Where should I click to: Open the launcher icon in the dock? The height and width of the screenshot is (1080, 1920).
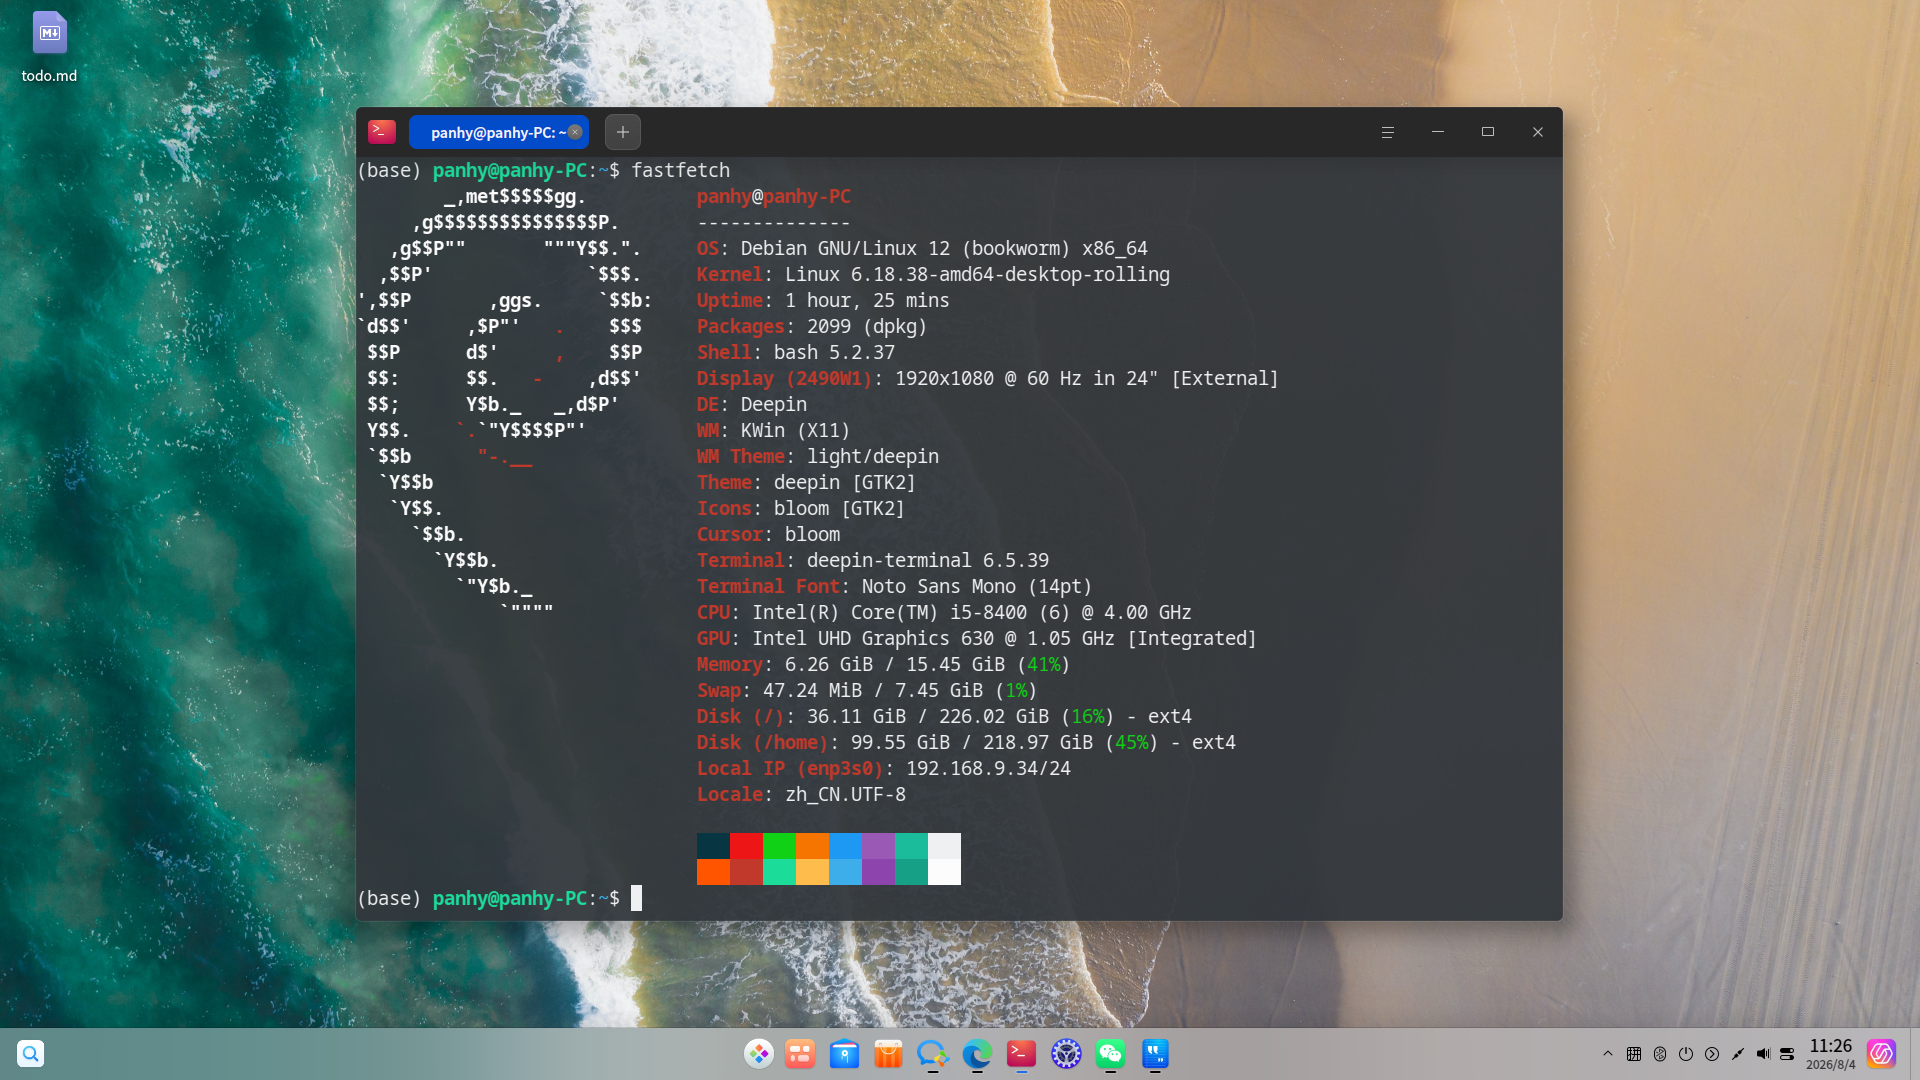tap(759, 1054)
